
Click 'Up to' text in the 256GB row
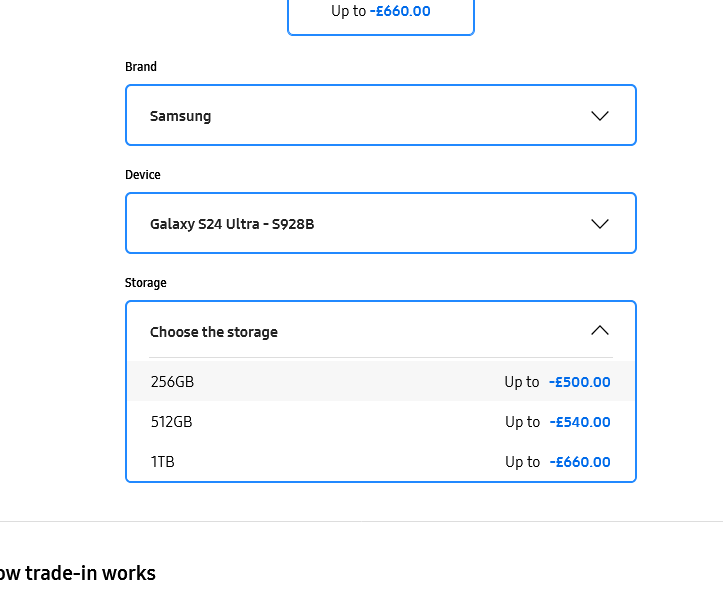[x=522, y=382]
